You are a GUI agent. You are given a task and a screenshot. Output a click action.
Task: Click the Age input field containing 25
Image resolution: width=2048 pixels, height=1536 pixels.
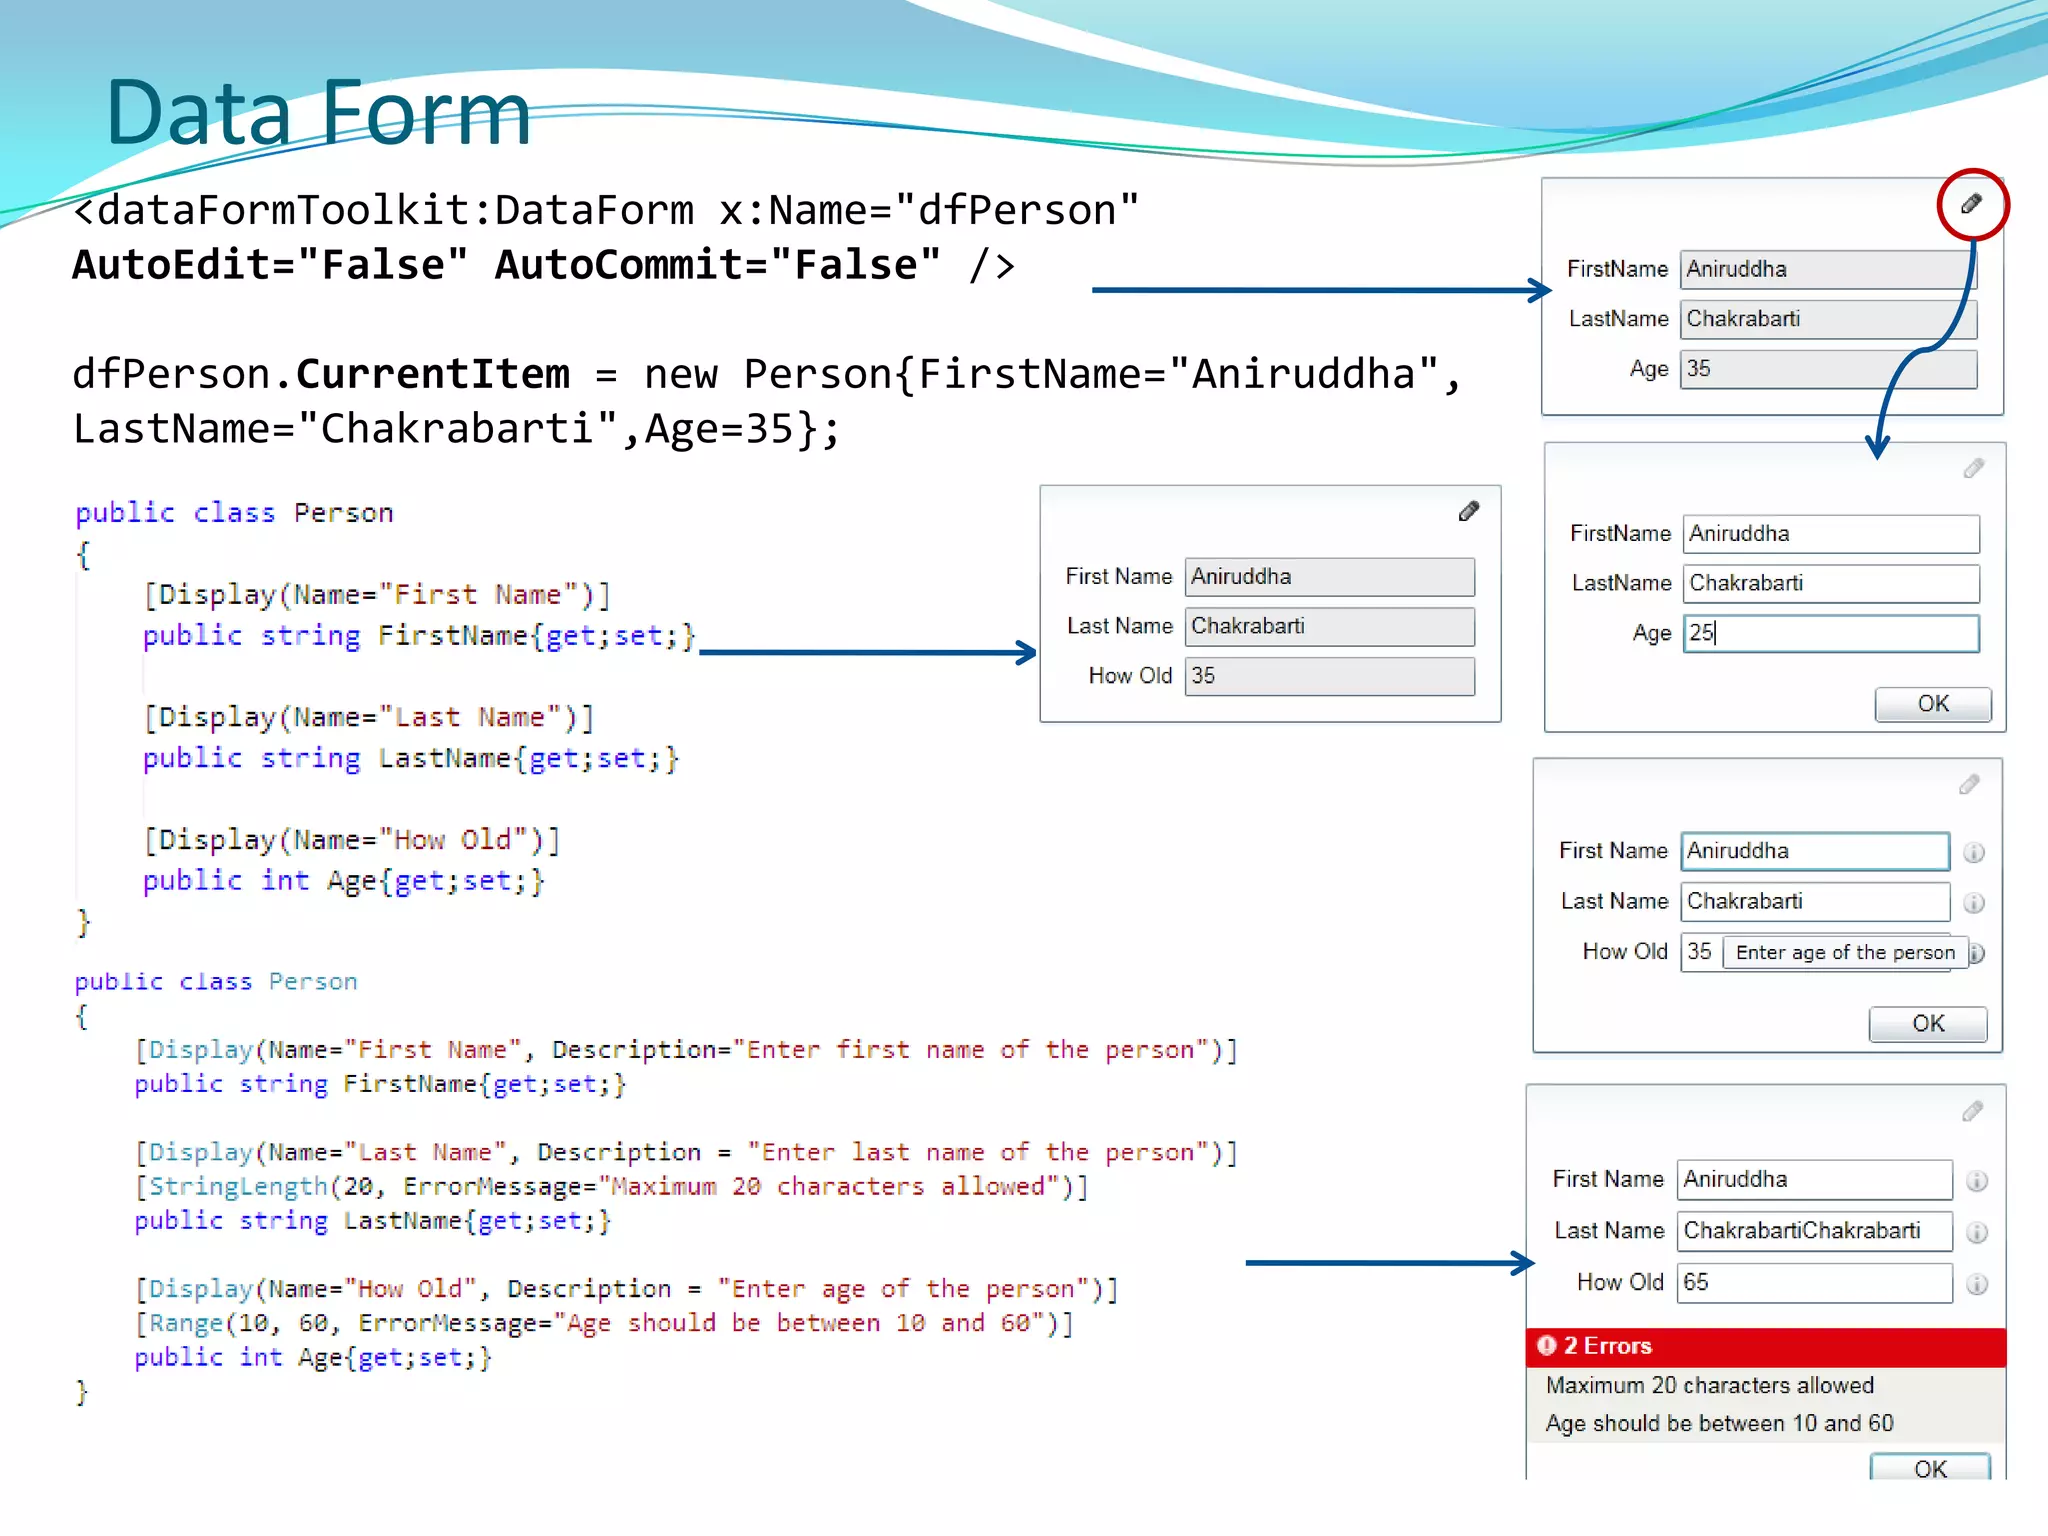point(1830,633)
